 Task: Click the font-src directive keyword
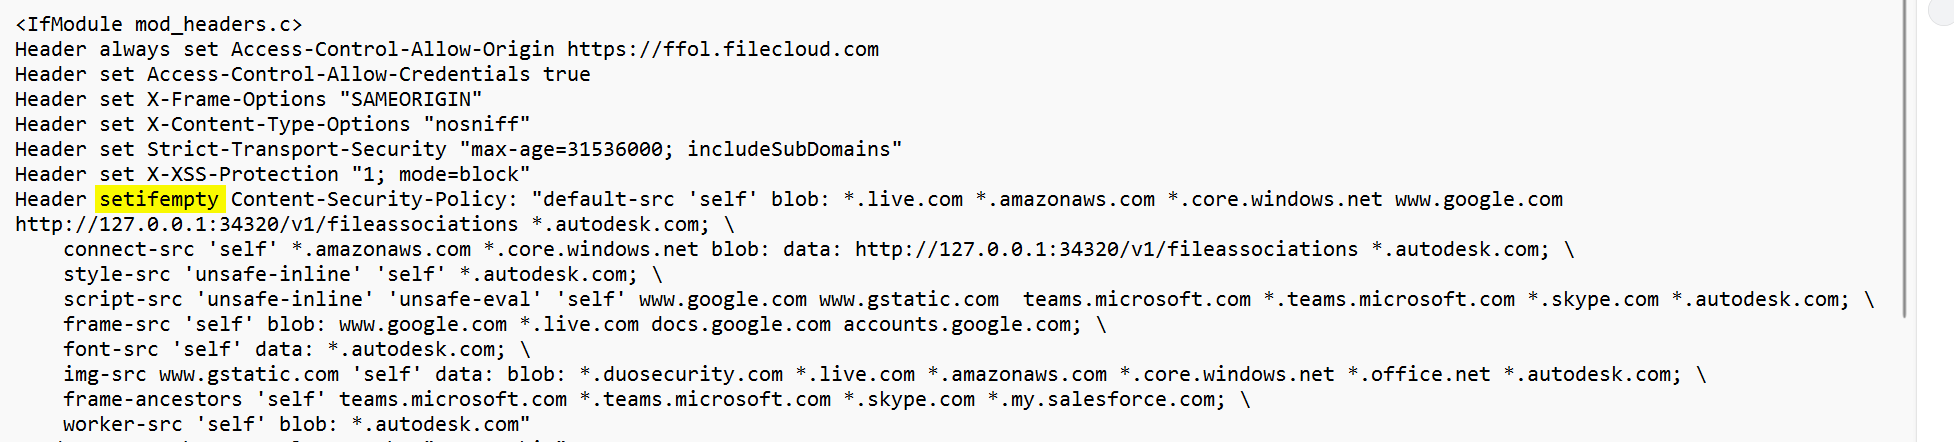(110, 349)
